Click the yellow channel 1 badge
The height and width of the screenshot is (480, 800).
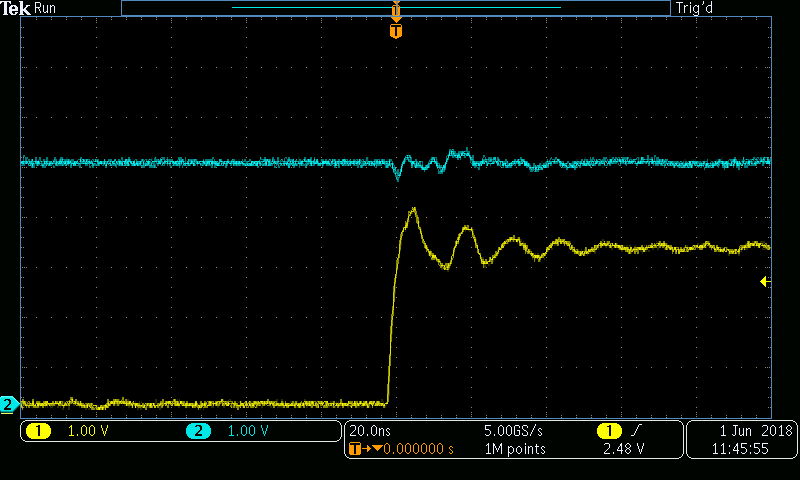point(38,431)
